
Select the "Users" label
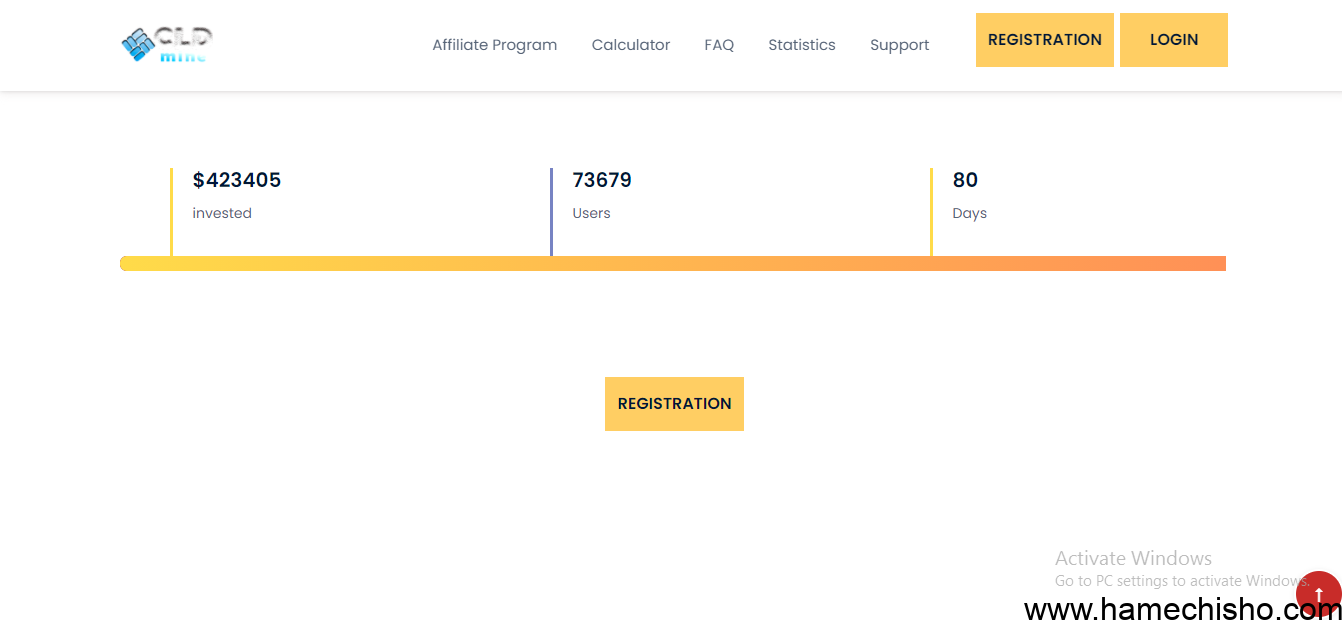(591, 213)
